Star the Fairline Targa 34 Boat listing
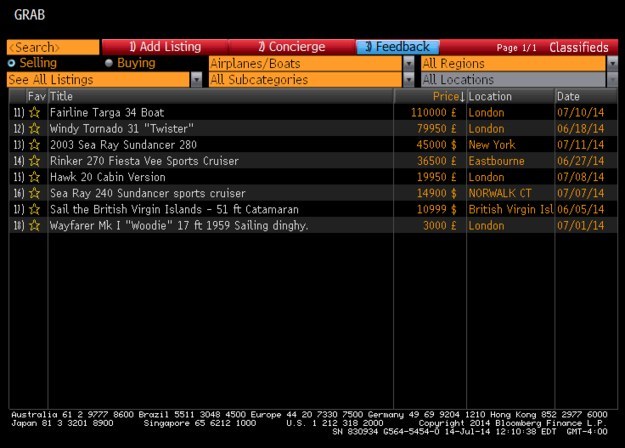This screenshot has width=625, height=448. (x=34, y=113)
